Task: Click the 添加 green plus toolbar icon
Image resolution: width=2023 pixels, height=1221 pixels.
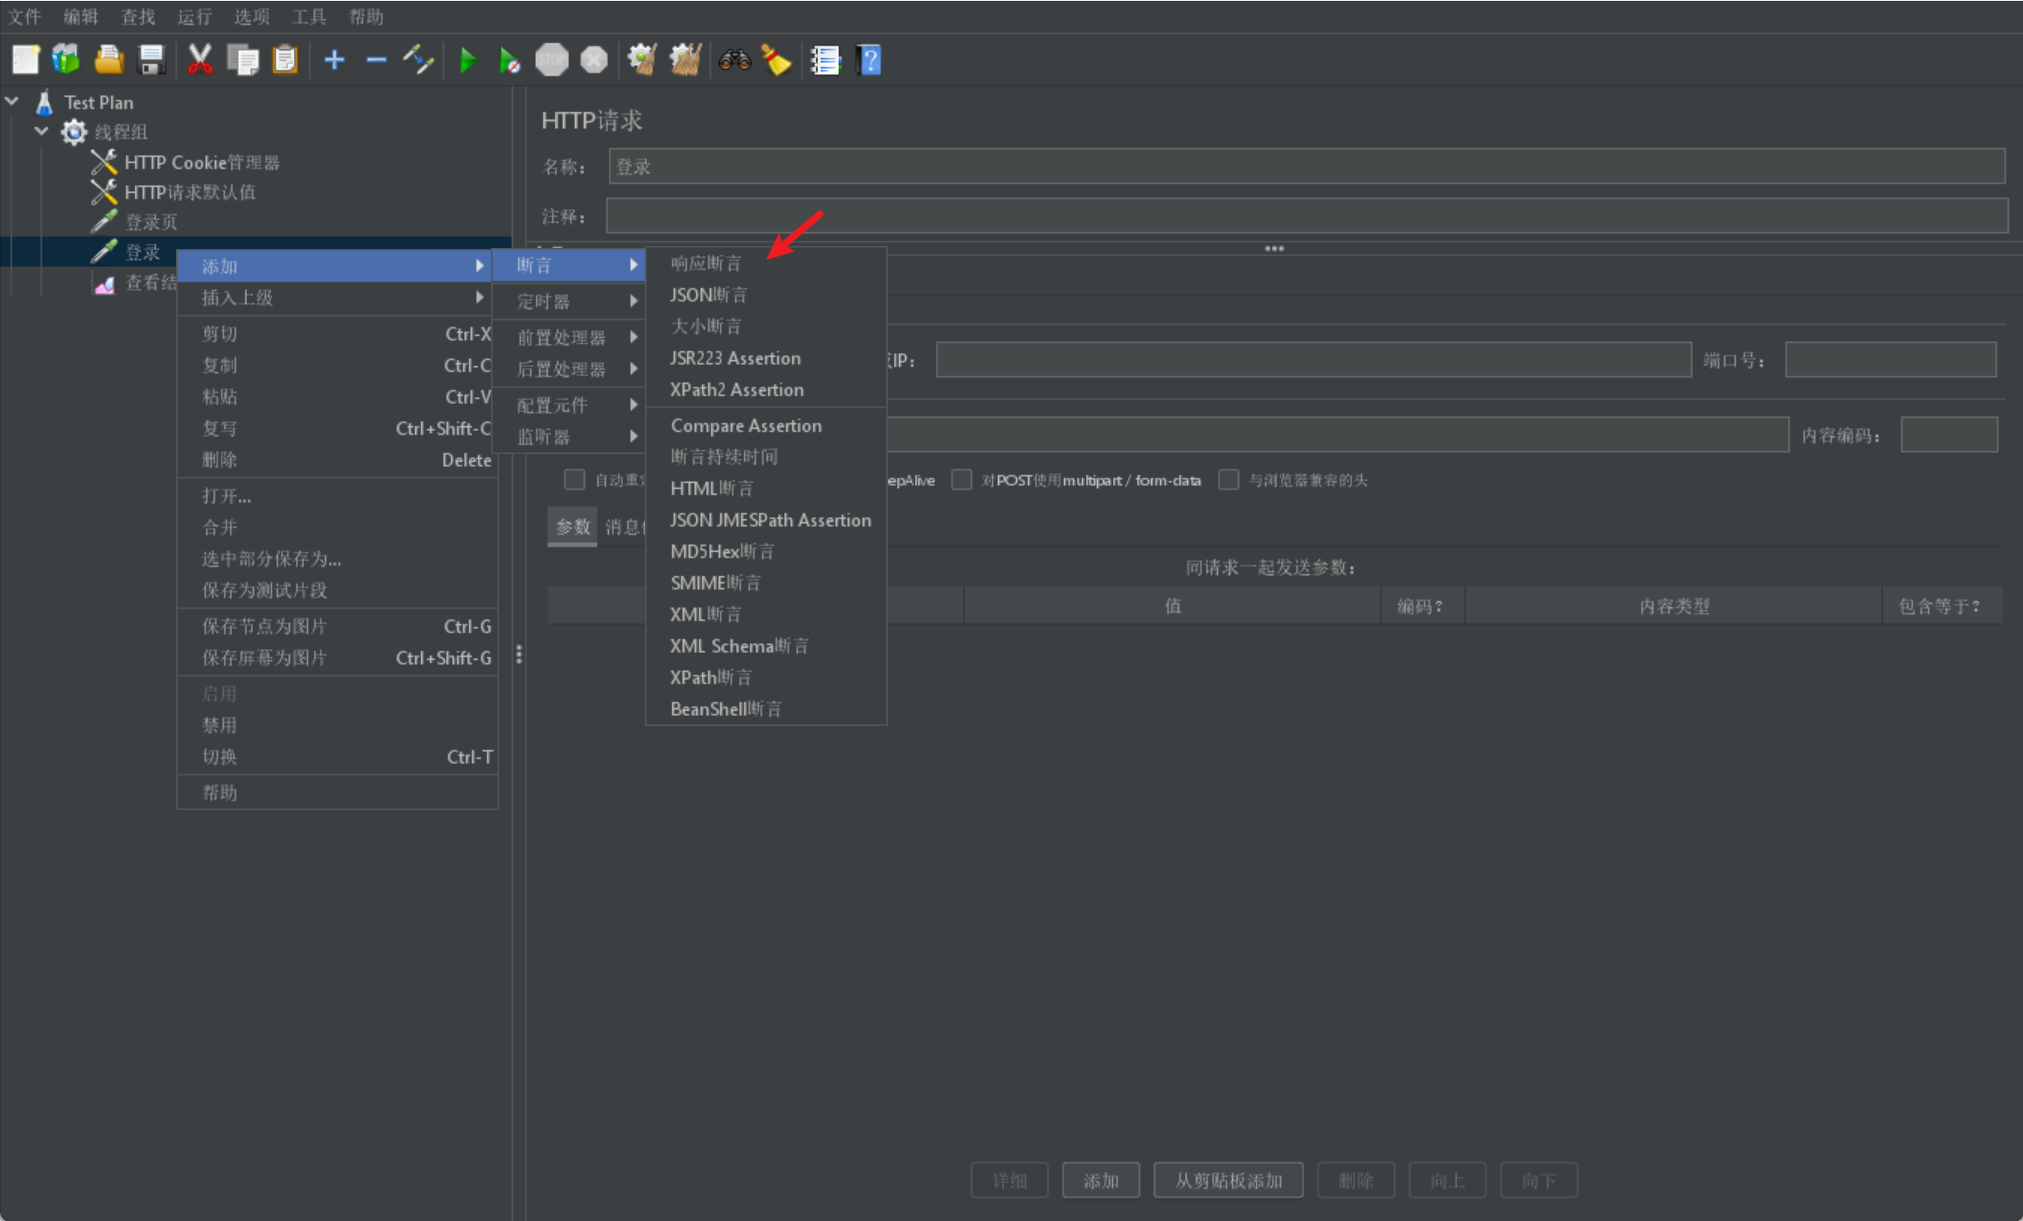Action: [334, 59]
